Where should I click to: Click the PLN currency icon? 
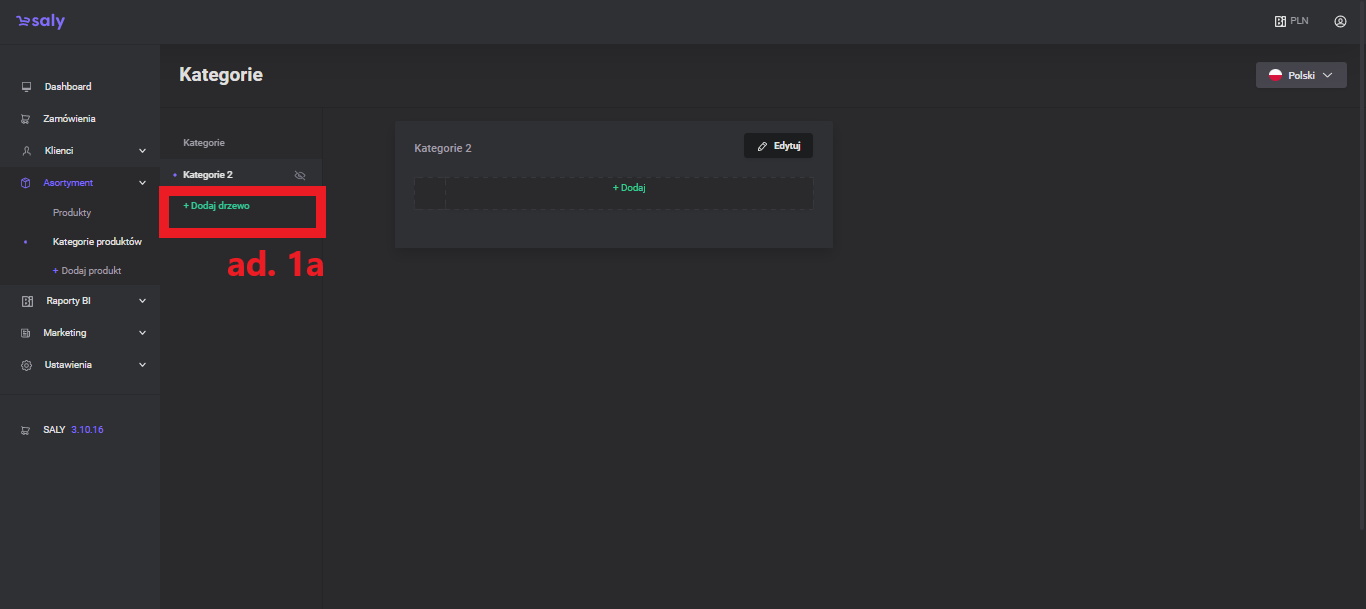tap(1280, 21)
